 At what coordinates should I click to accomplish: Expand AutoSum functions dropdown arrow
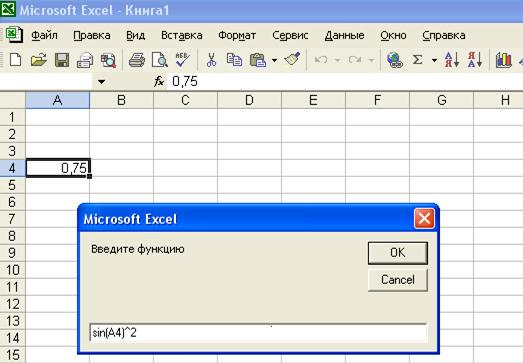pos(434,60)
